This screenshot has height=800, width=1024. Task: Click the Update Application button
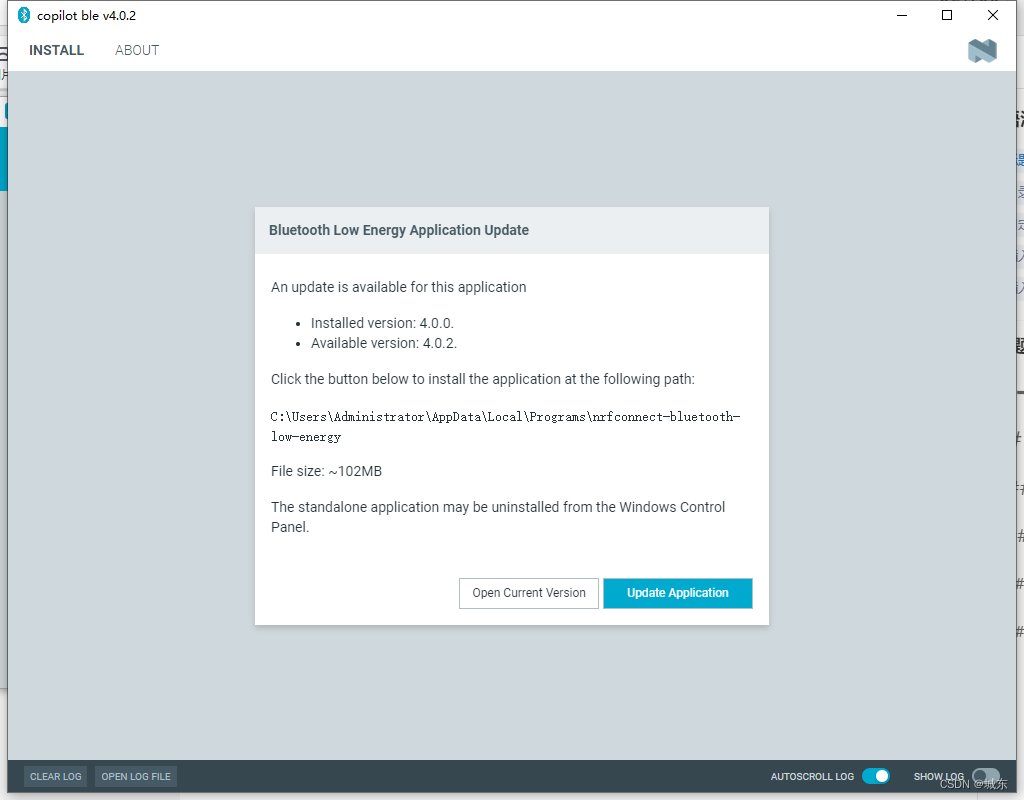(677, 593)
